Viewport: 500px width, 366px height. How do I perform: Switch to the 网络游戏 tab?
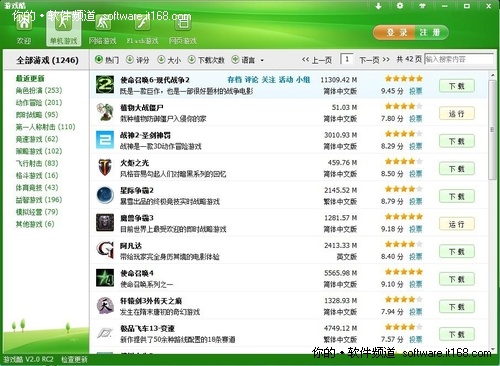pos(102,30)
